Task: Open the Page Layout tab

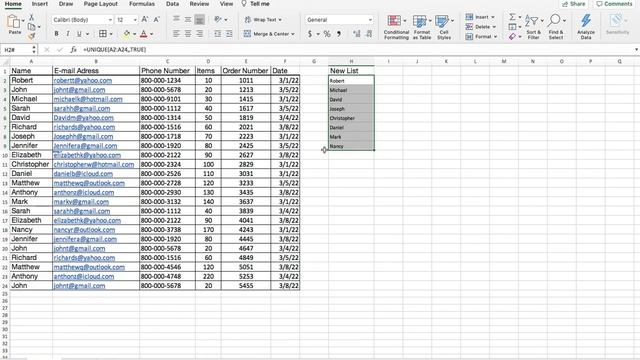Action: pos(100,4)
